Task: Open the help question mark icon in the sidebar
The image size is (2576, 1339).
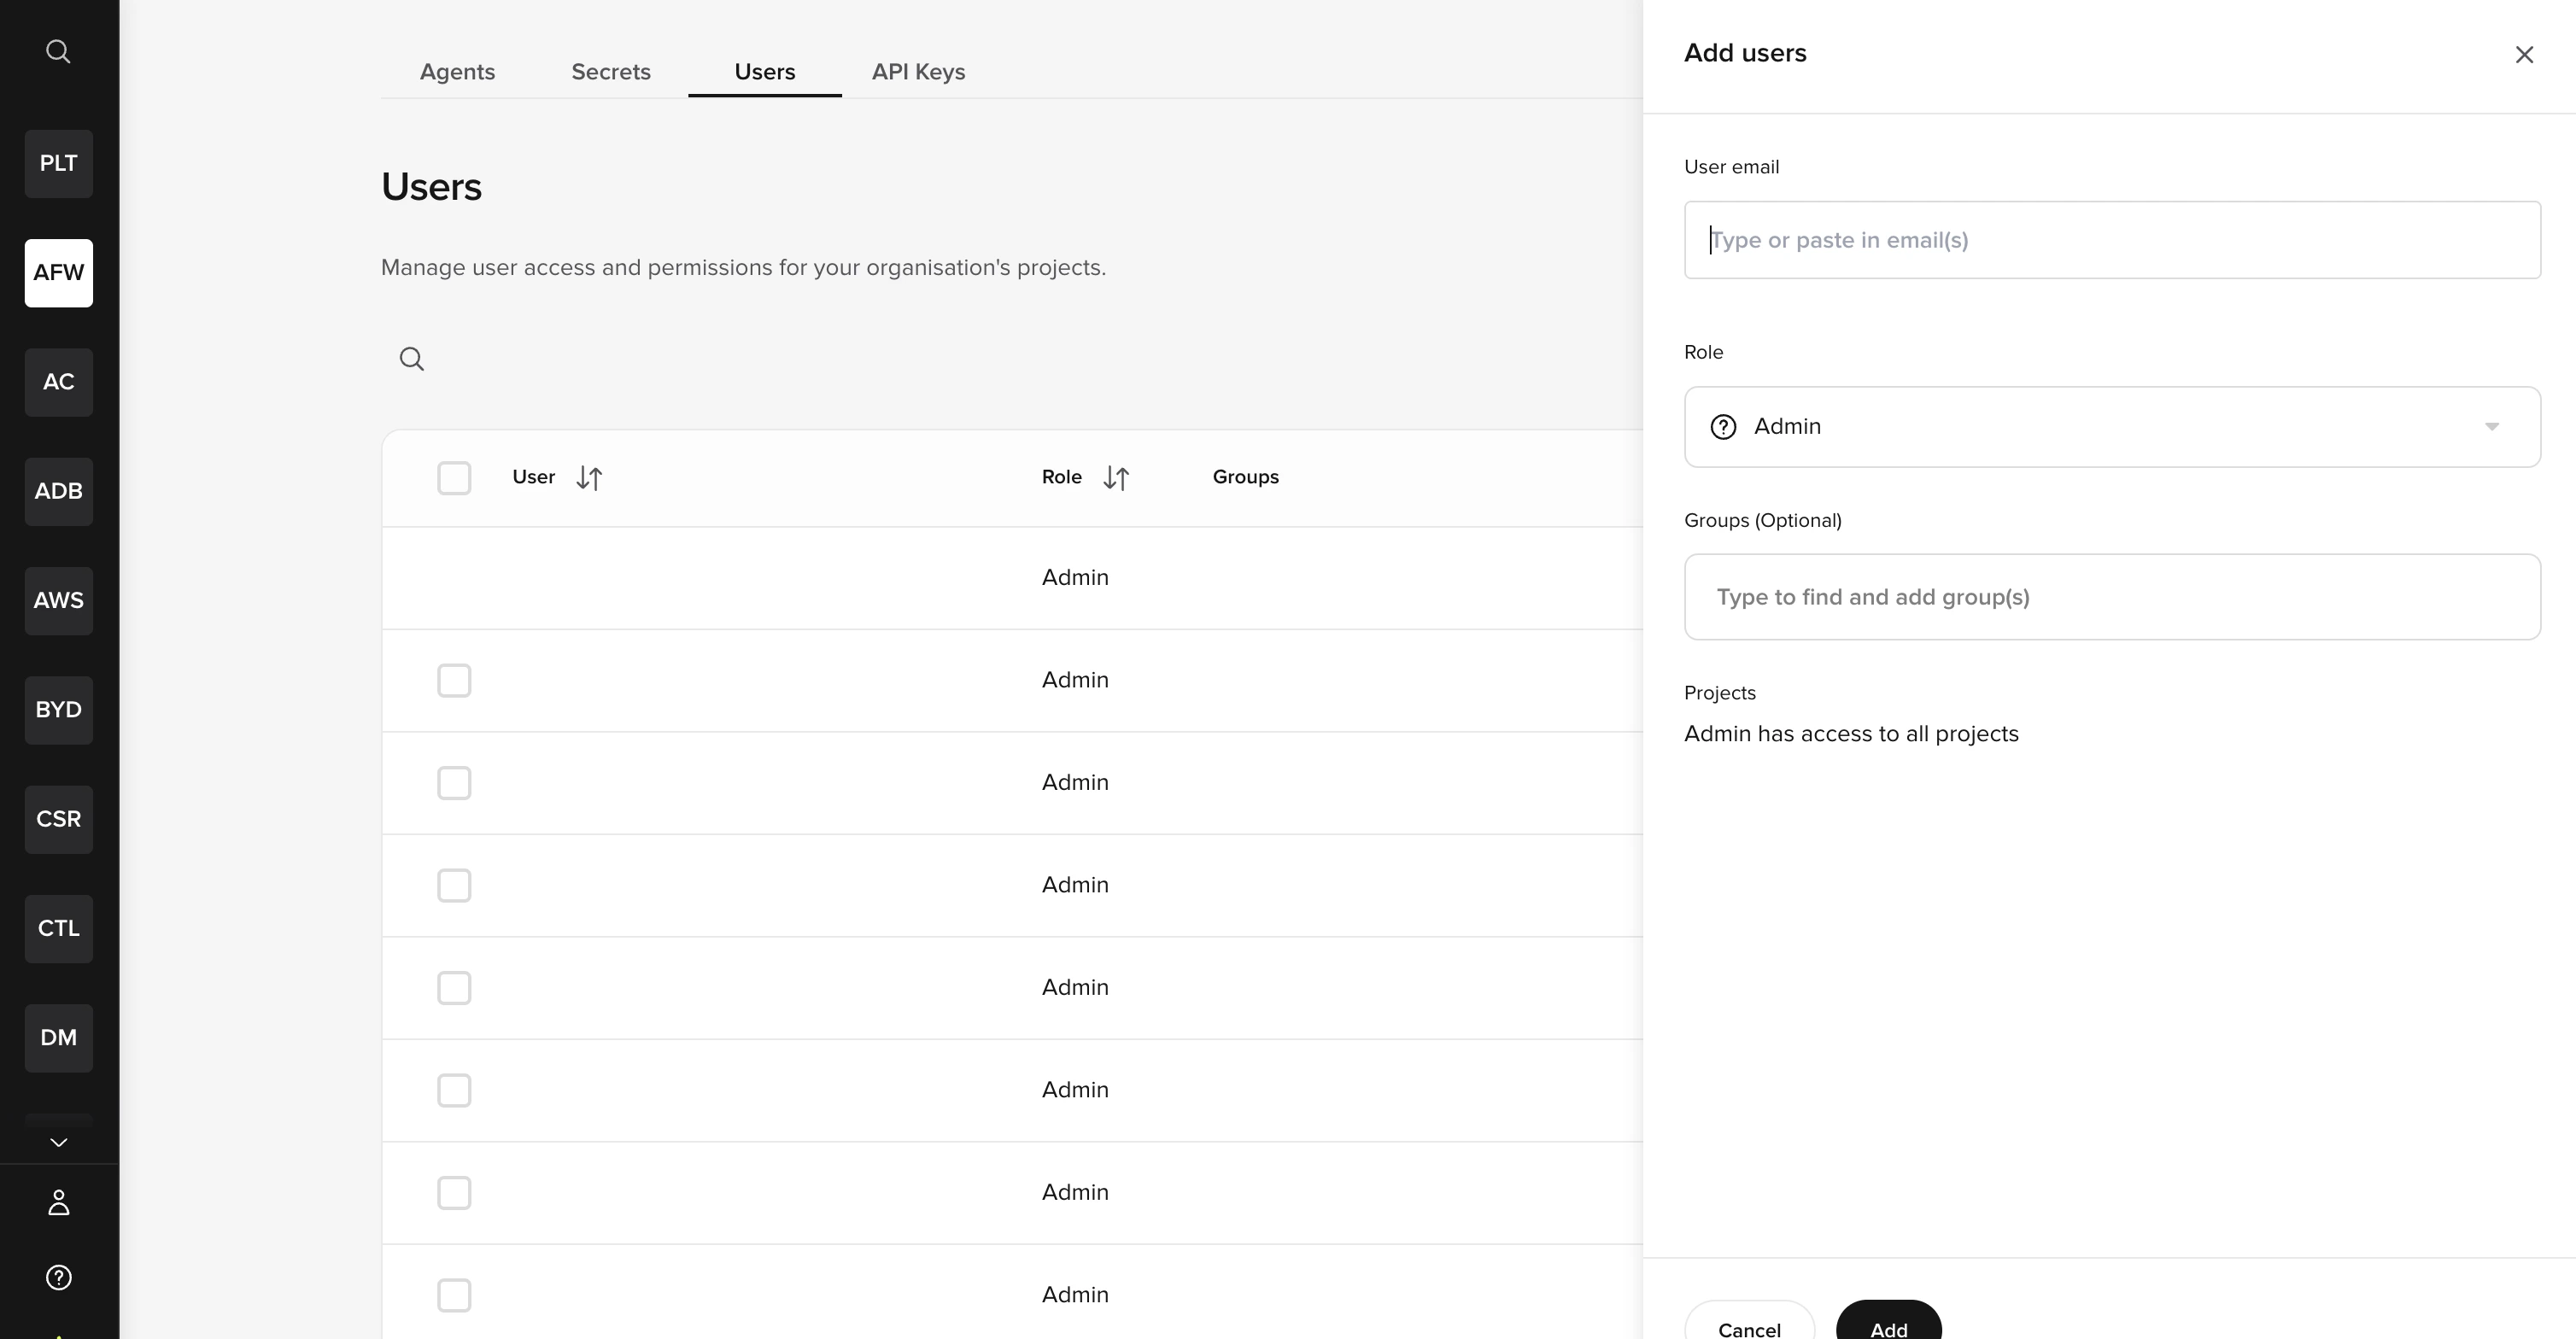Action: [58, 1277]
